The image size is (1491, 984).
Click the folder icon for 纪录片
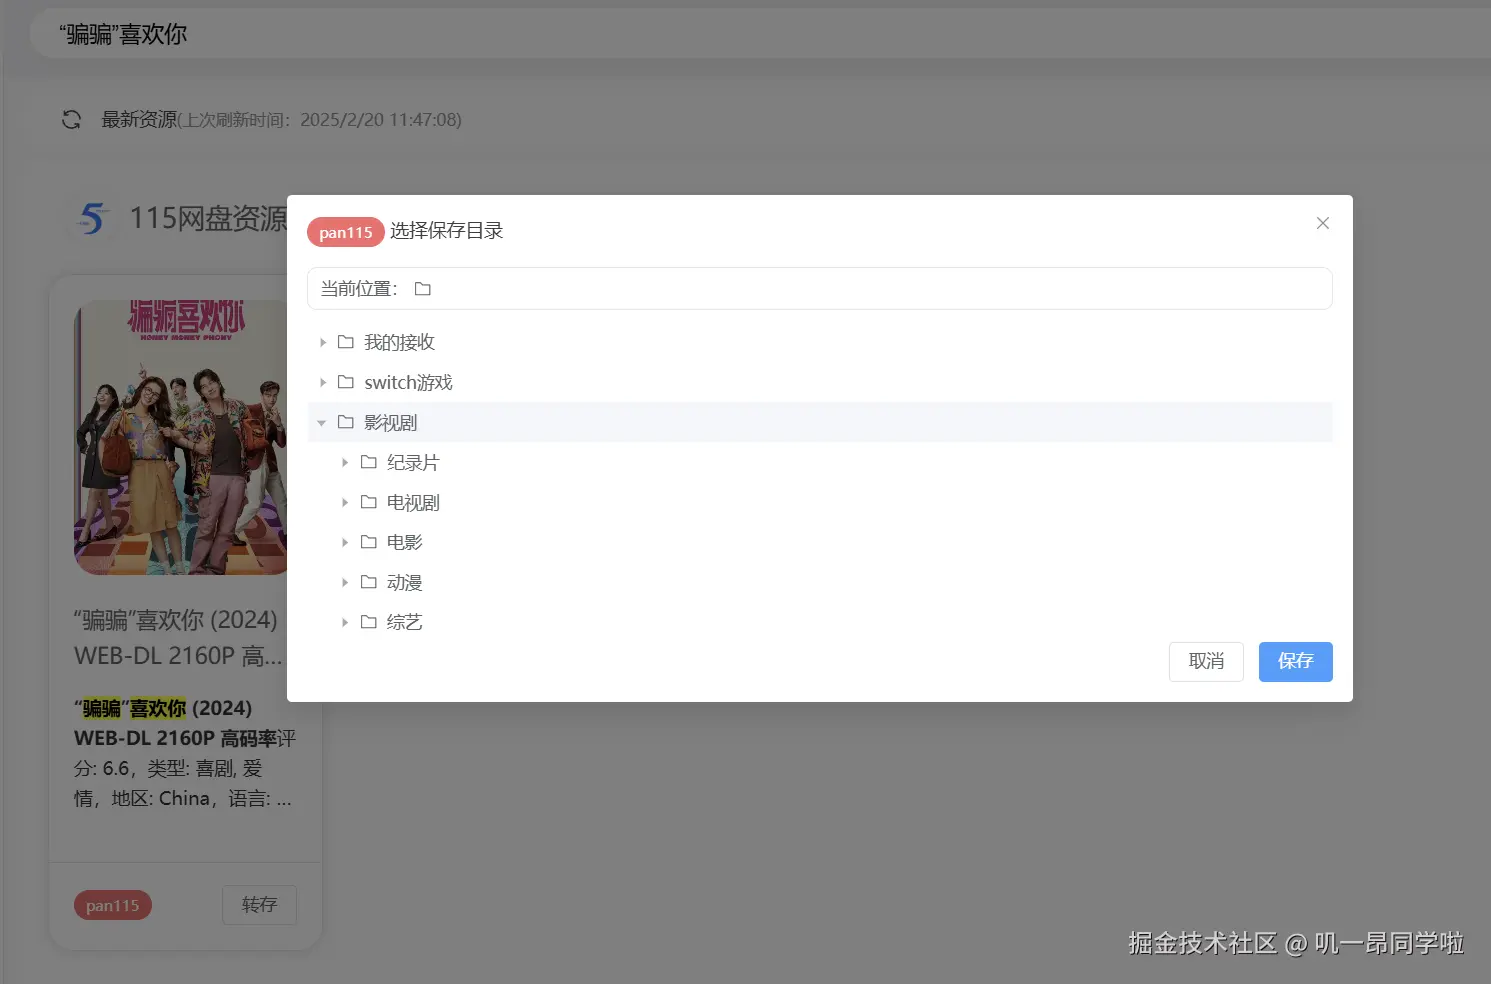point(369,462)
